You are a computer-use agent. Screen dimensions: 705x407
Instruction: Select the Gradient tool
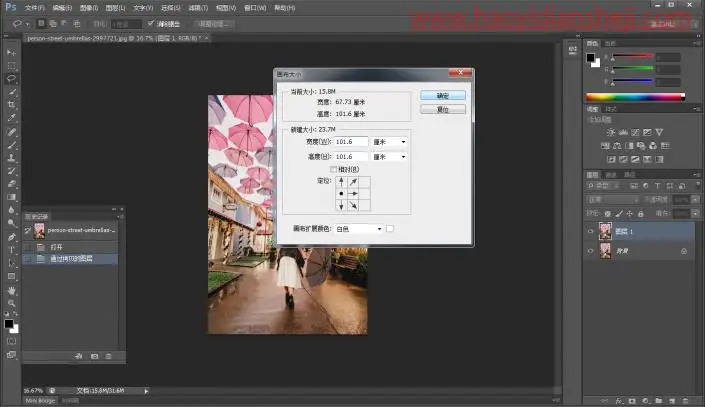click(x=11, y=197)
